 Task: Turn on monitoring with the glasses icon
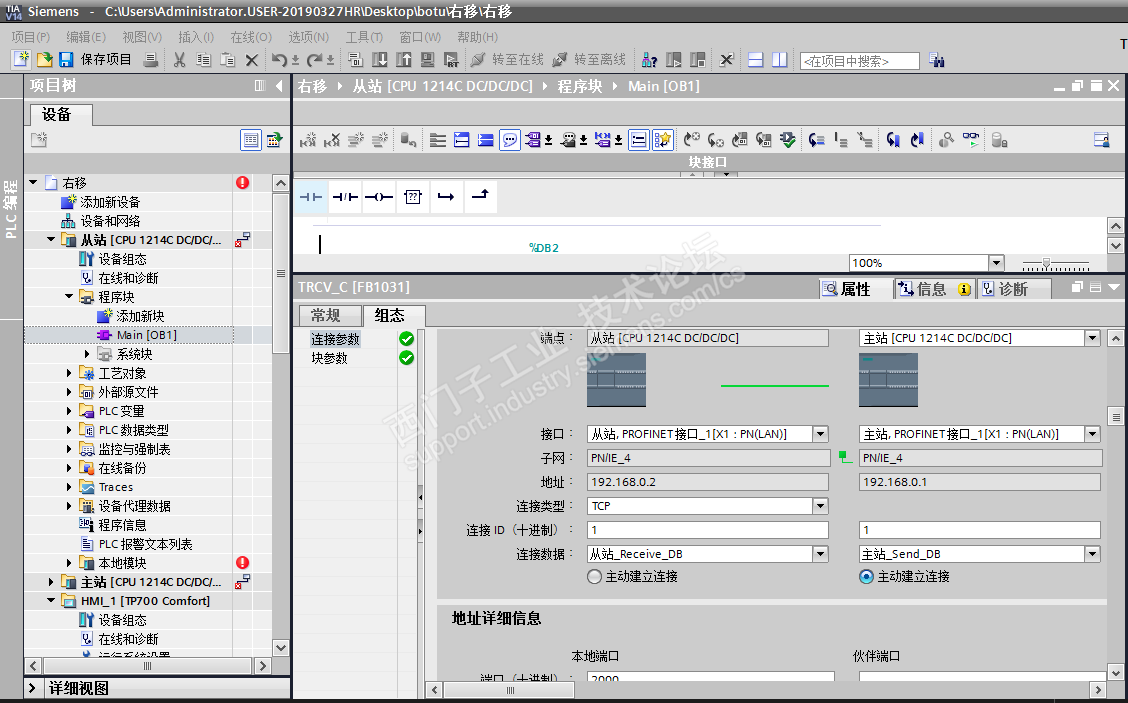pyautogui.click(x=971, y=140)
